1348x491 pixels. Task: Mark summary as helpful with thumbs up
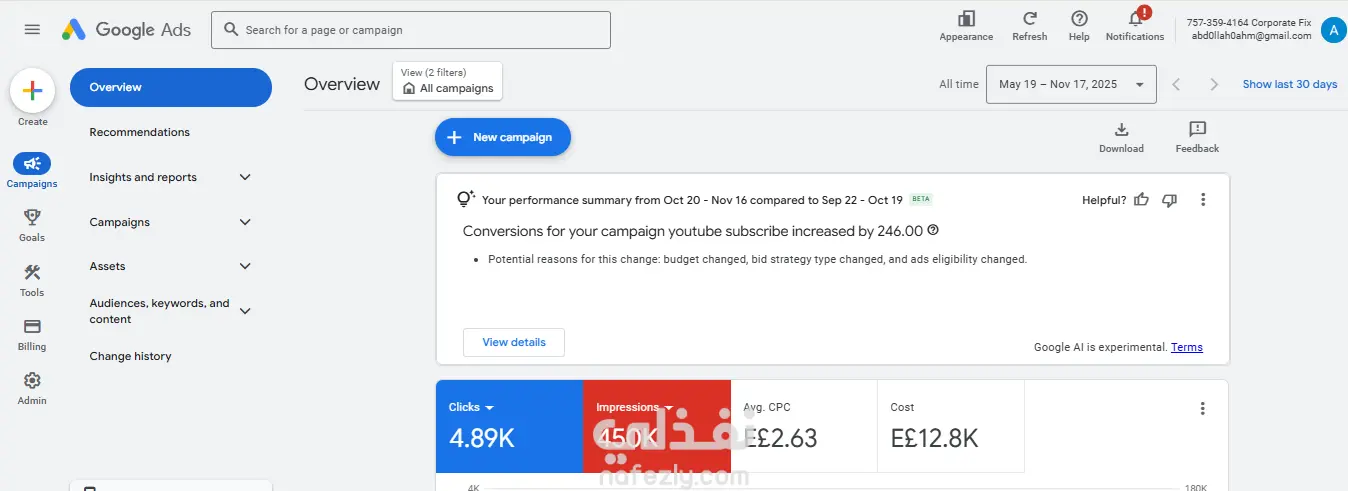[x=1142, y=200]
